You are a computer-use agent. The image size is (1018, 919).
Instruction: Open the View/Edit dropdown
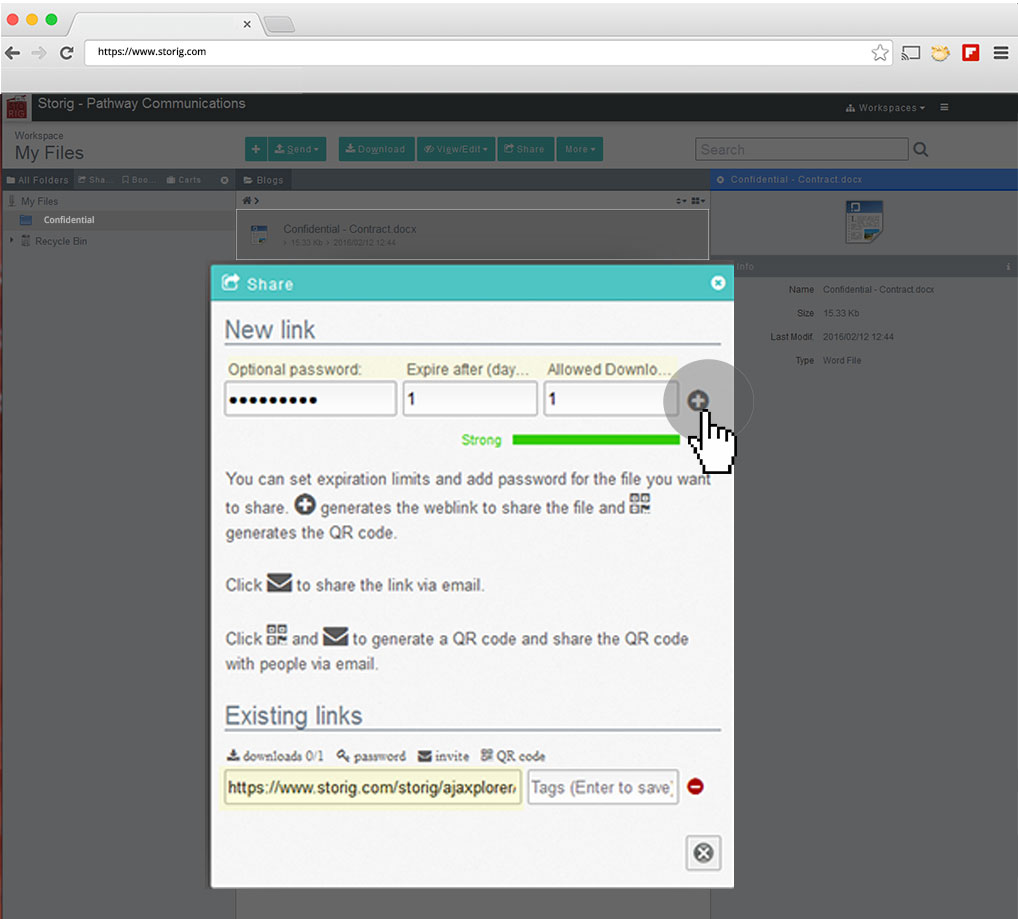click(x=456, y=149)
